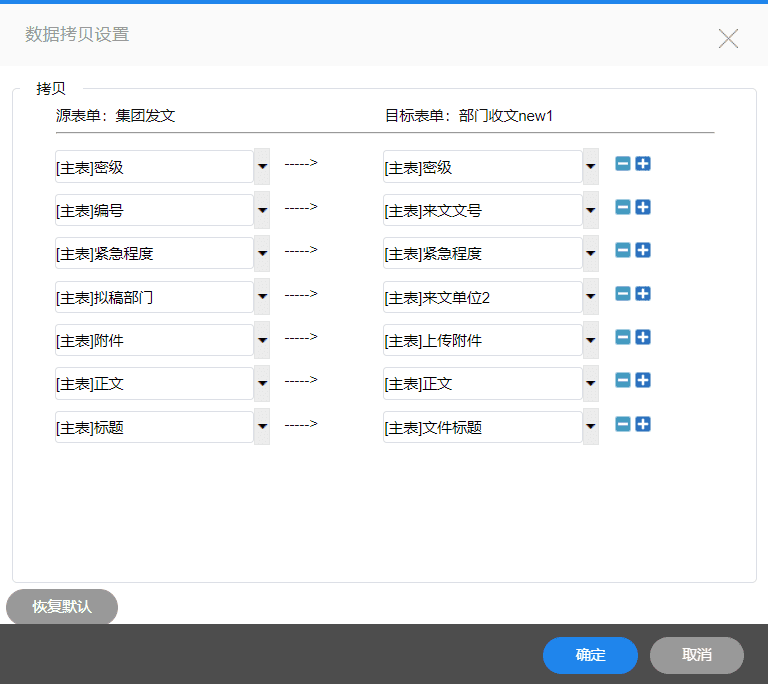
Task: Add row after 紧急程度 mapping using plus icon
Action: [643, 250]
